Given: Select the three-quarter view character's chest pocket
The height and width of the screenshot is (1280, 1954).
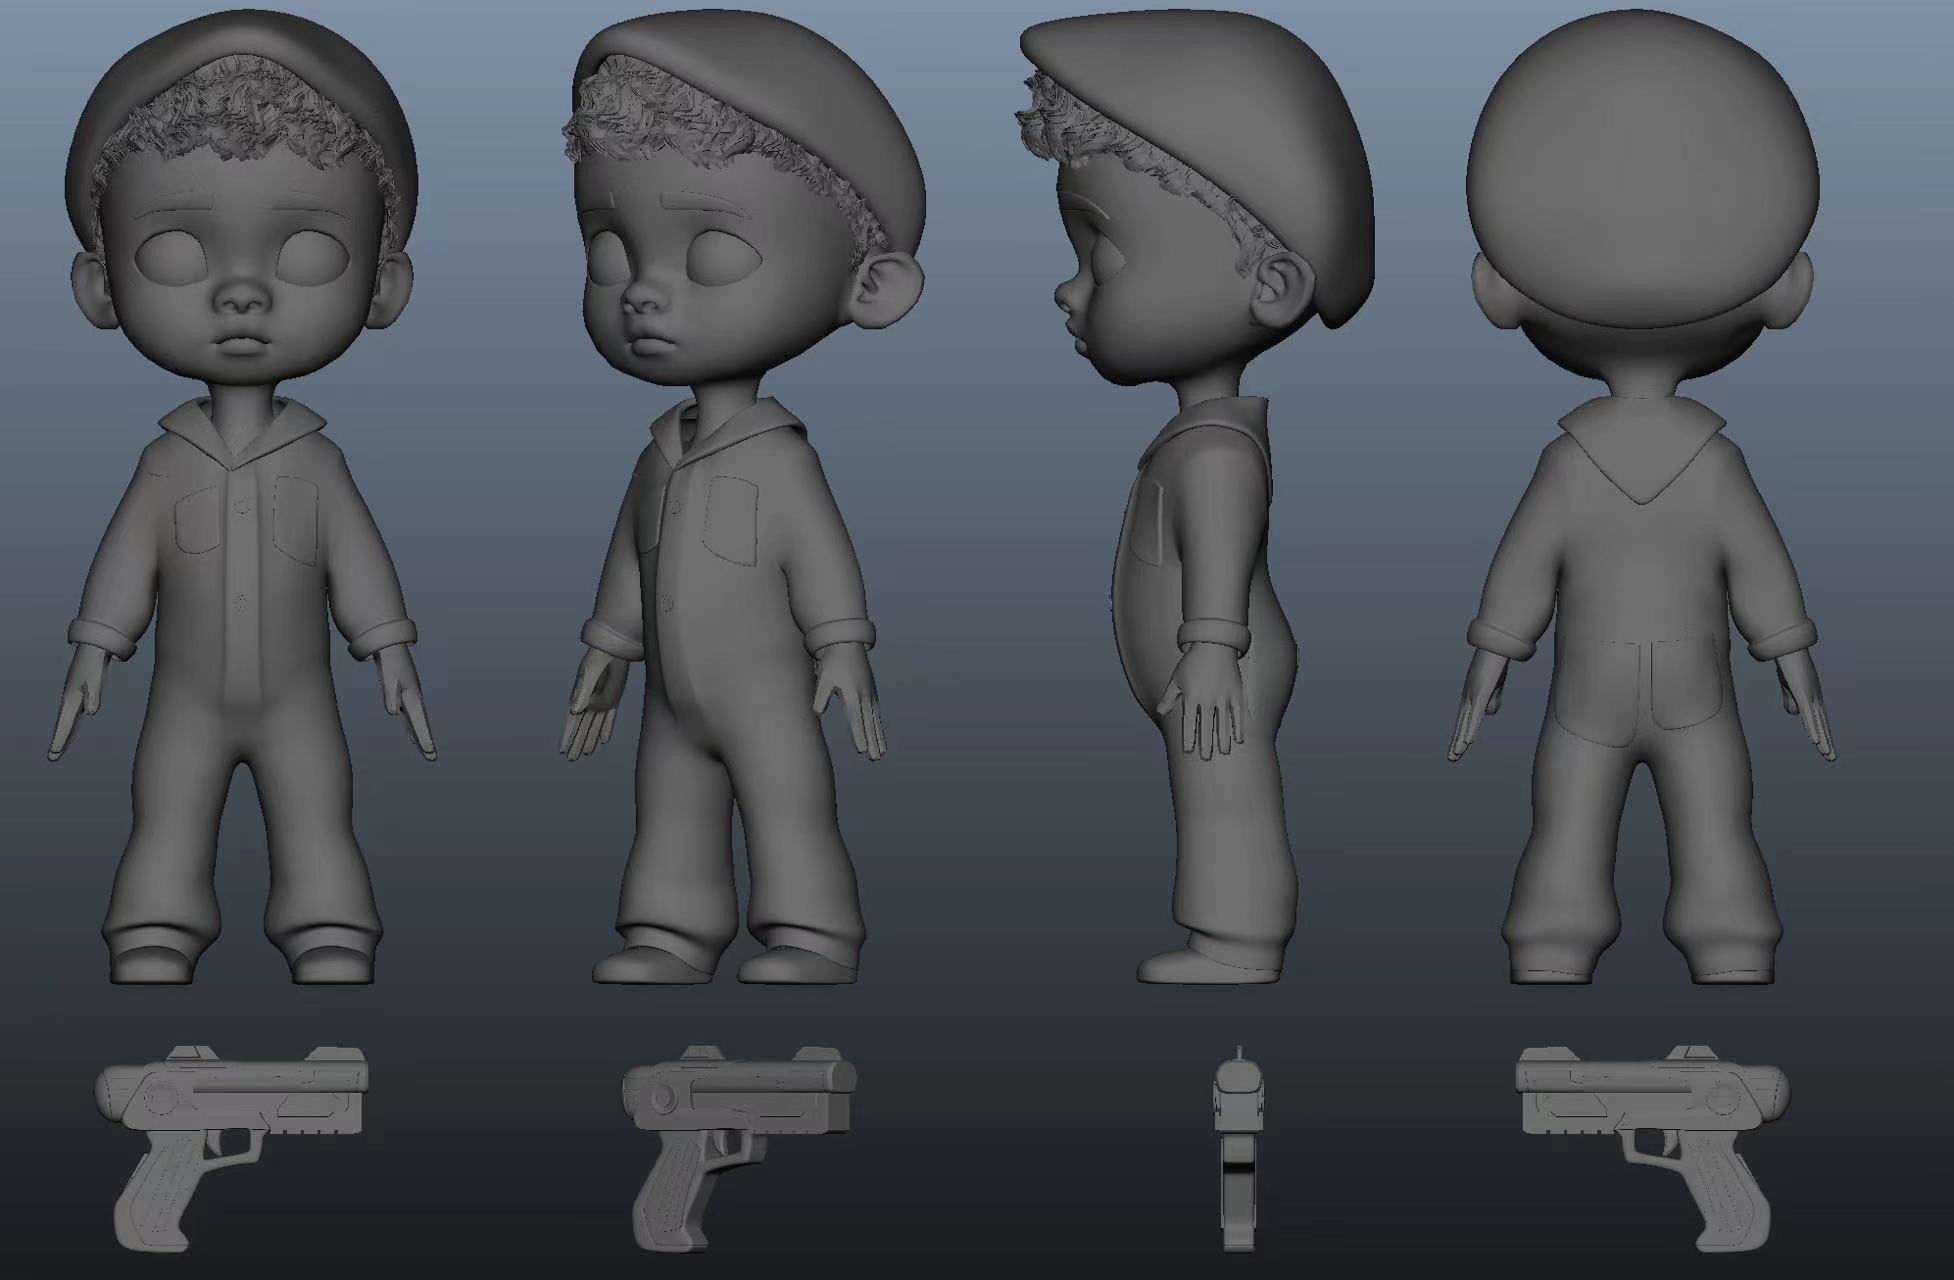Looking at the screenshot, I should click(x=730, y=520).
